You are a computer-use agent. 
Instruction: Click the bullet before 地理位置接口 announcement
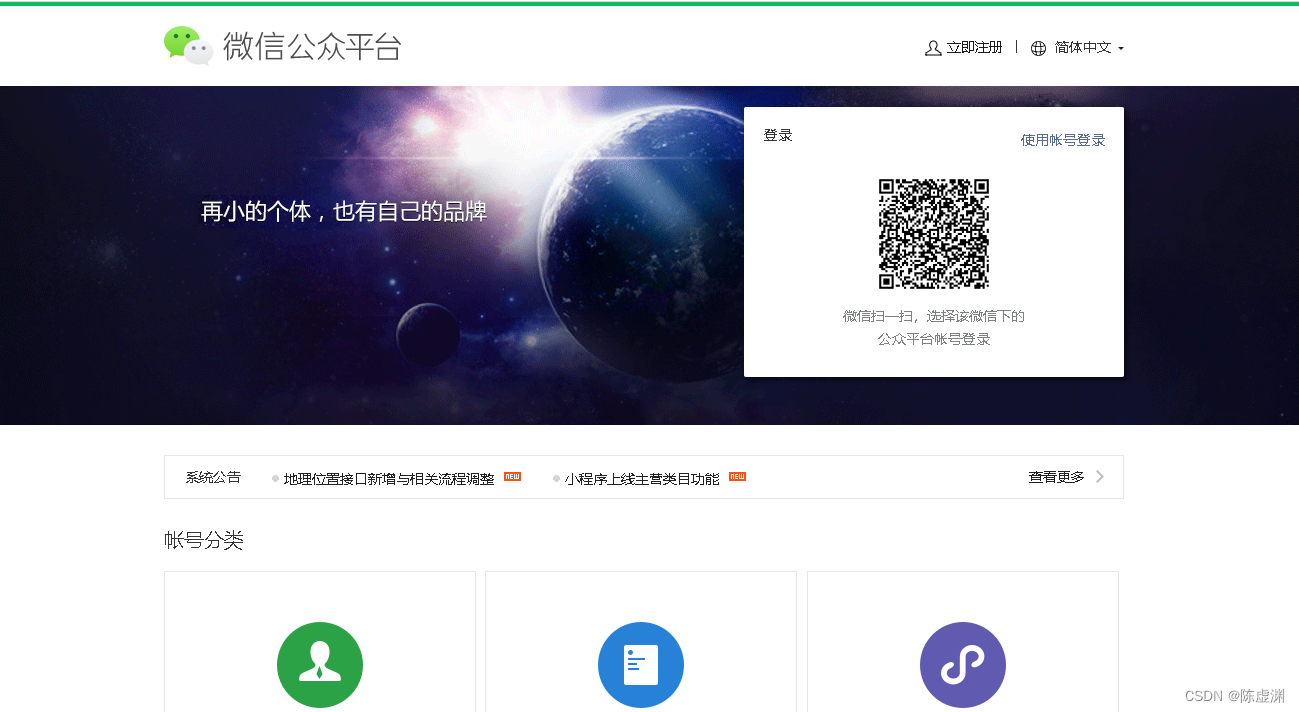pos(275,478)
